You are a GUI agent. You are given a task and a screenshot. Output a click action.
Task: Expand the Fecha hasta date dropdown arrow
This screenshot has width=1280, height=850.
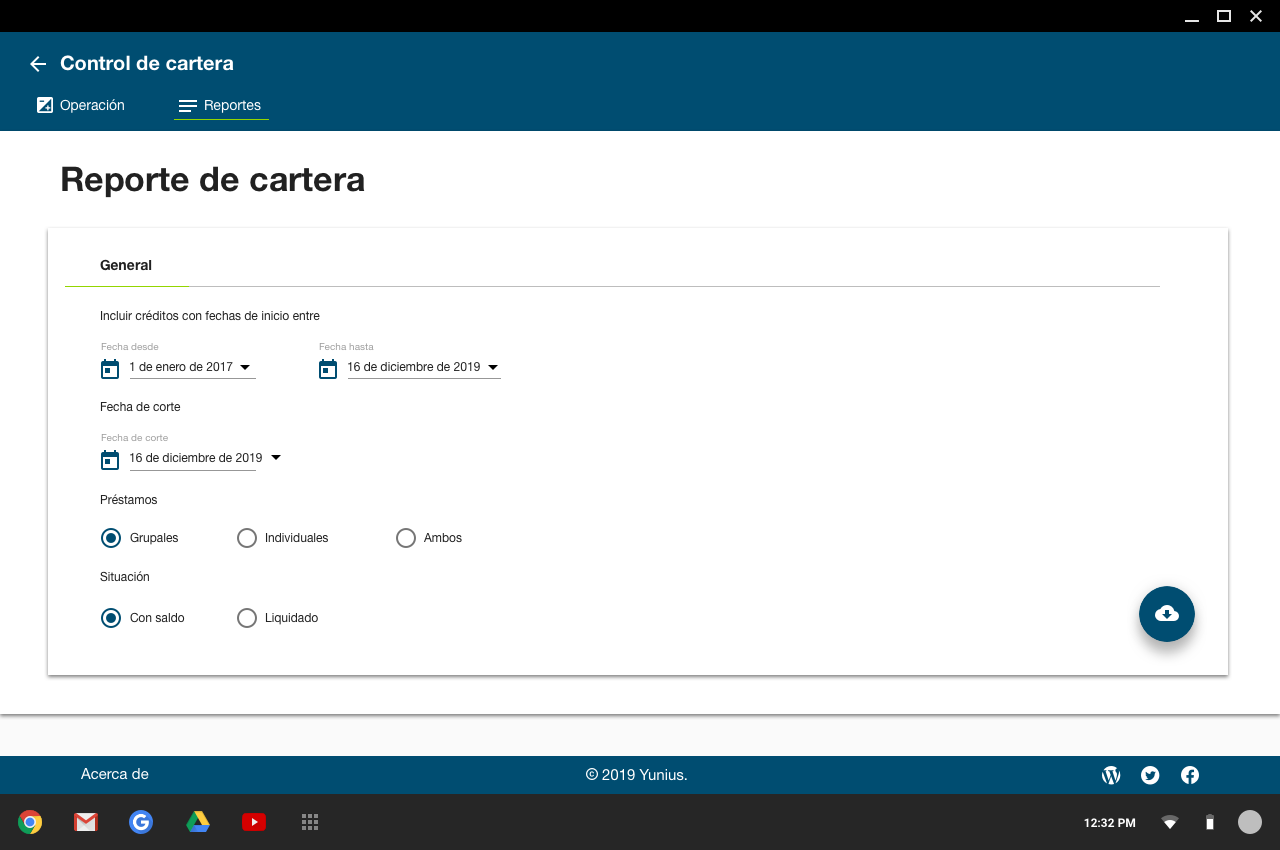click(x=493, y=367)
